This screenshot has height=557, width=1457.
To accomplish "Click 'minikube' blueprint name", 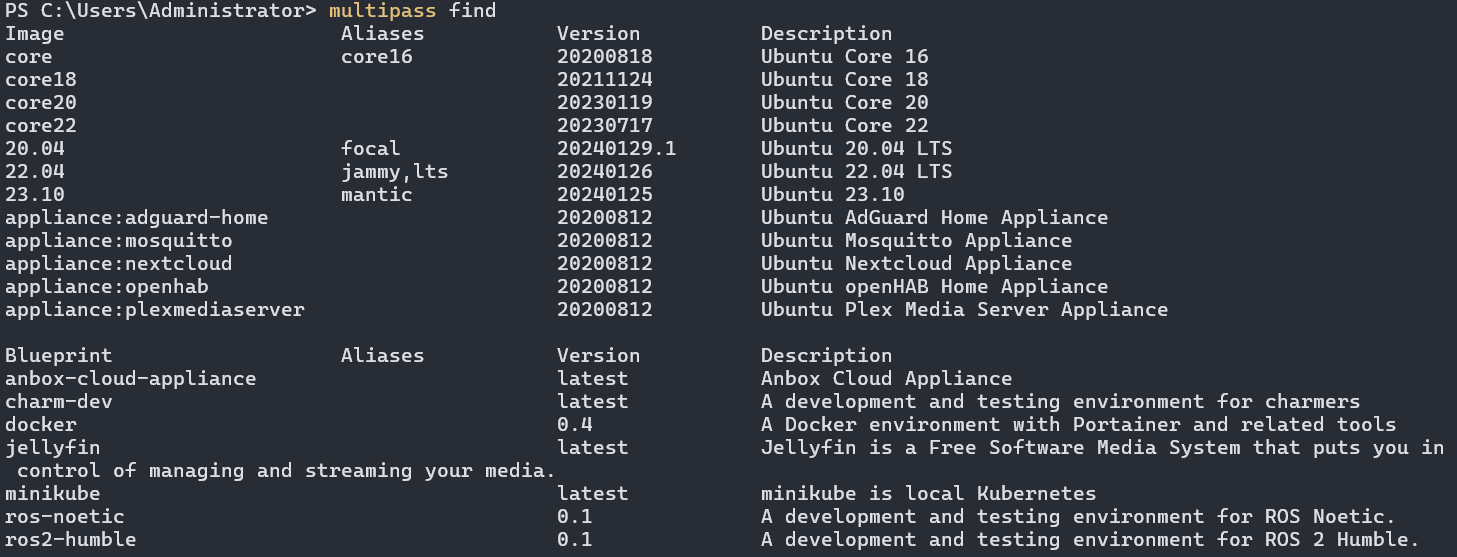I will 53,493.
